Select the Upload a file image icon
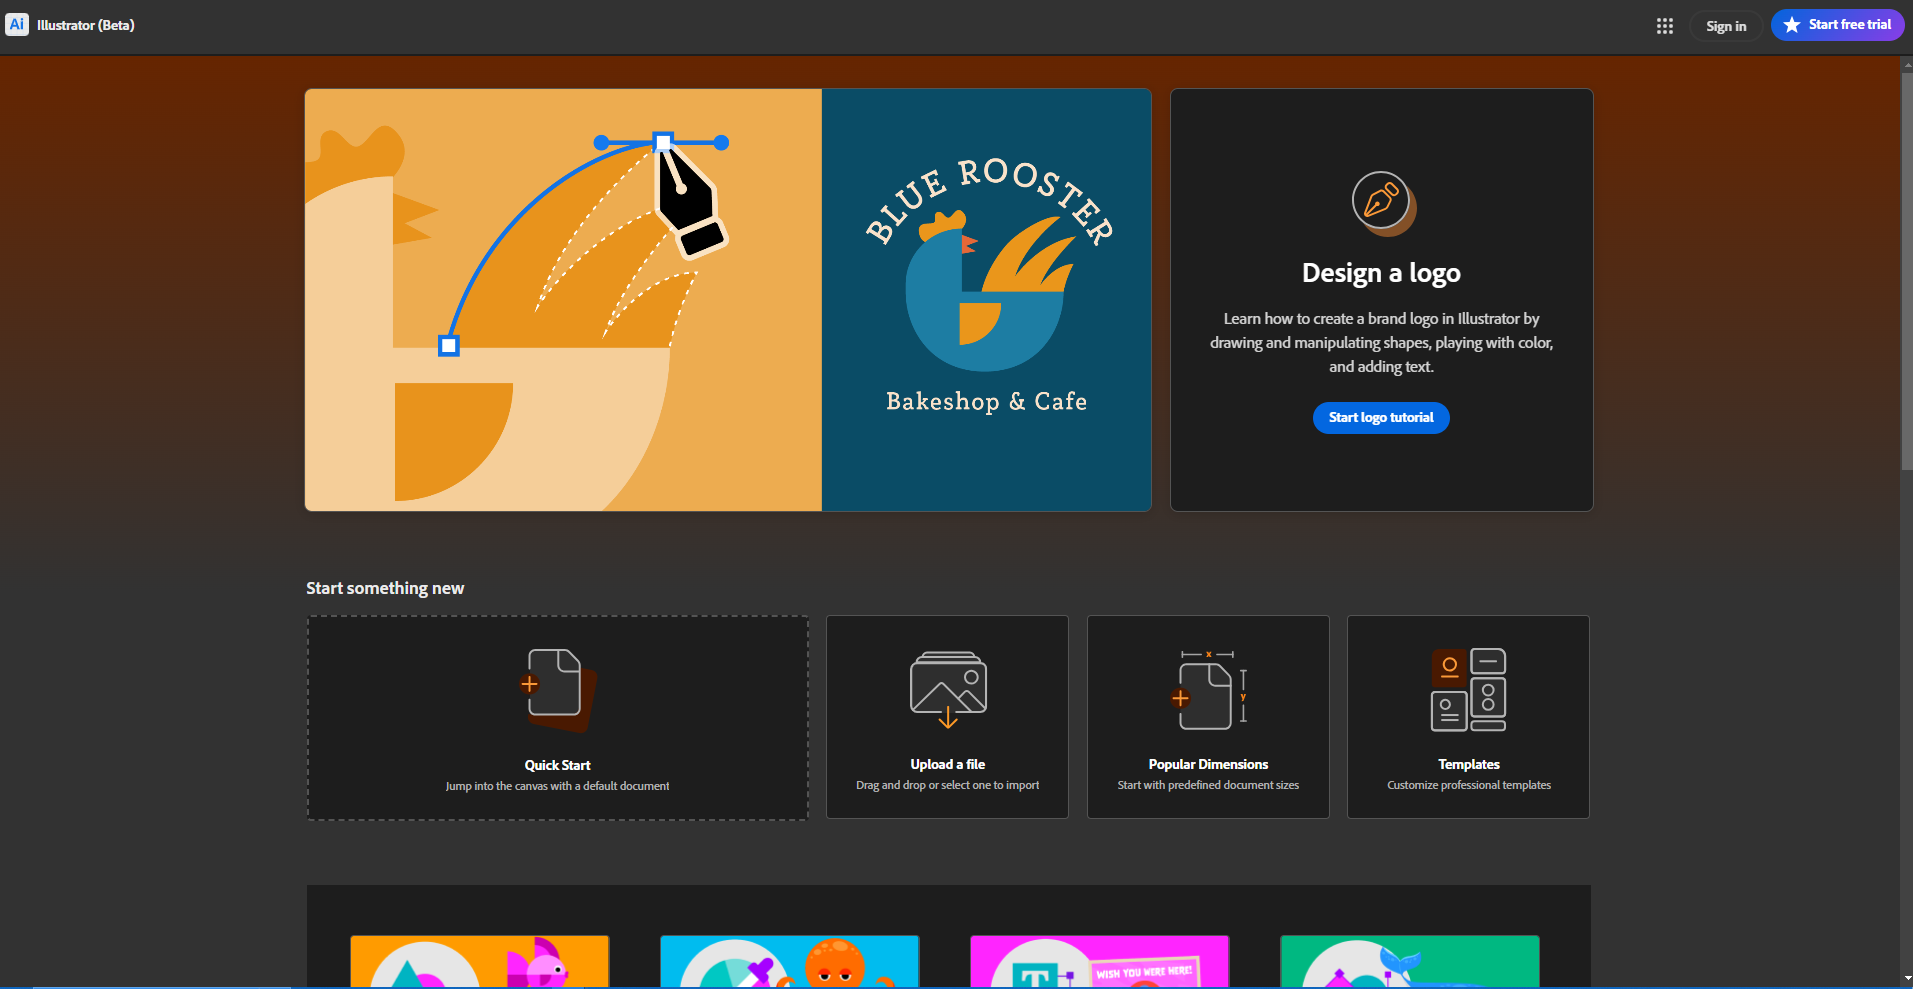The height and width of the screenshot is (989, 1913). (x=948, y=689)
